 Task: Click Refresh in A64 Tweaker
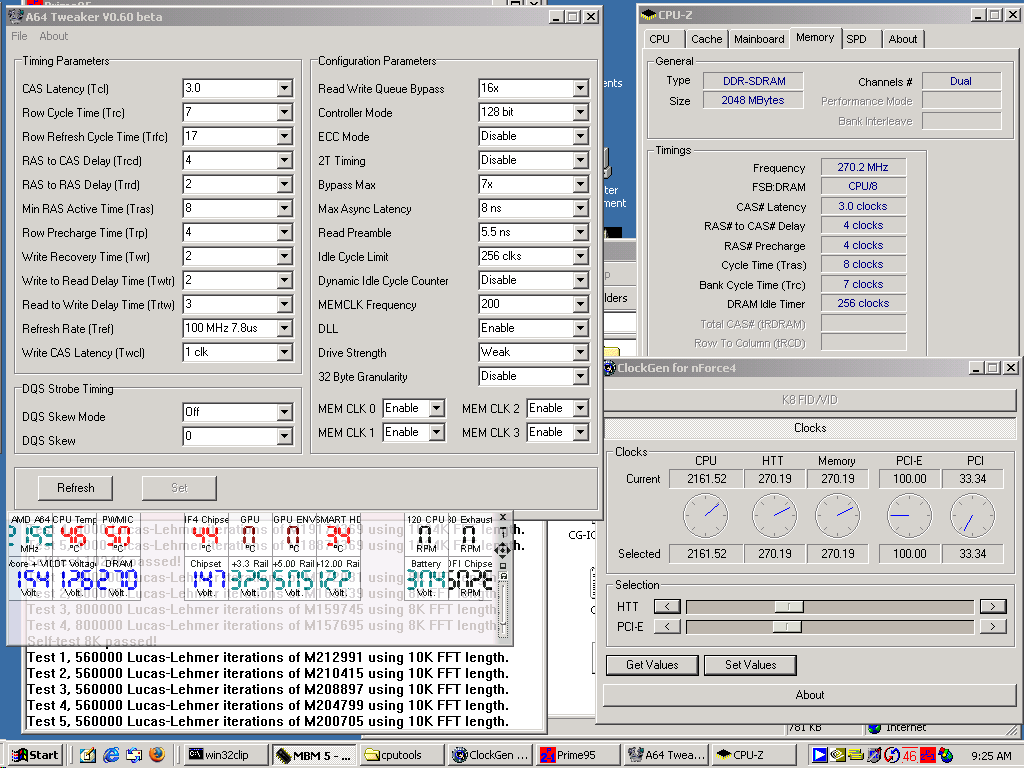(76, 488)
